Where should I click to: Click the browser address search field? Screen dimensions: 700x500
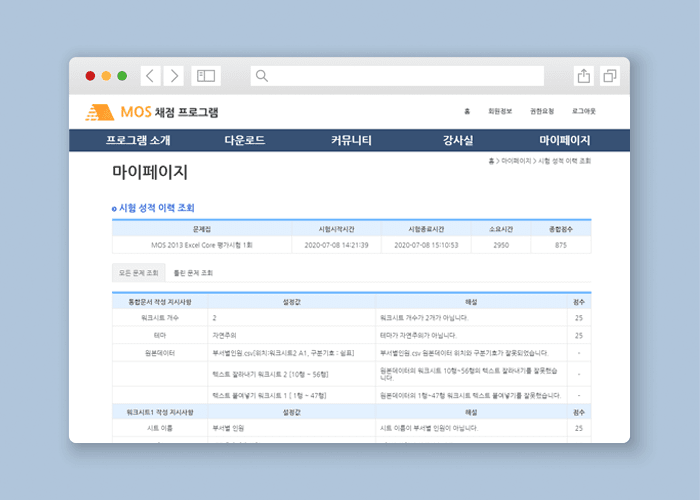[x=397, y=76]
